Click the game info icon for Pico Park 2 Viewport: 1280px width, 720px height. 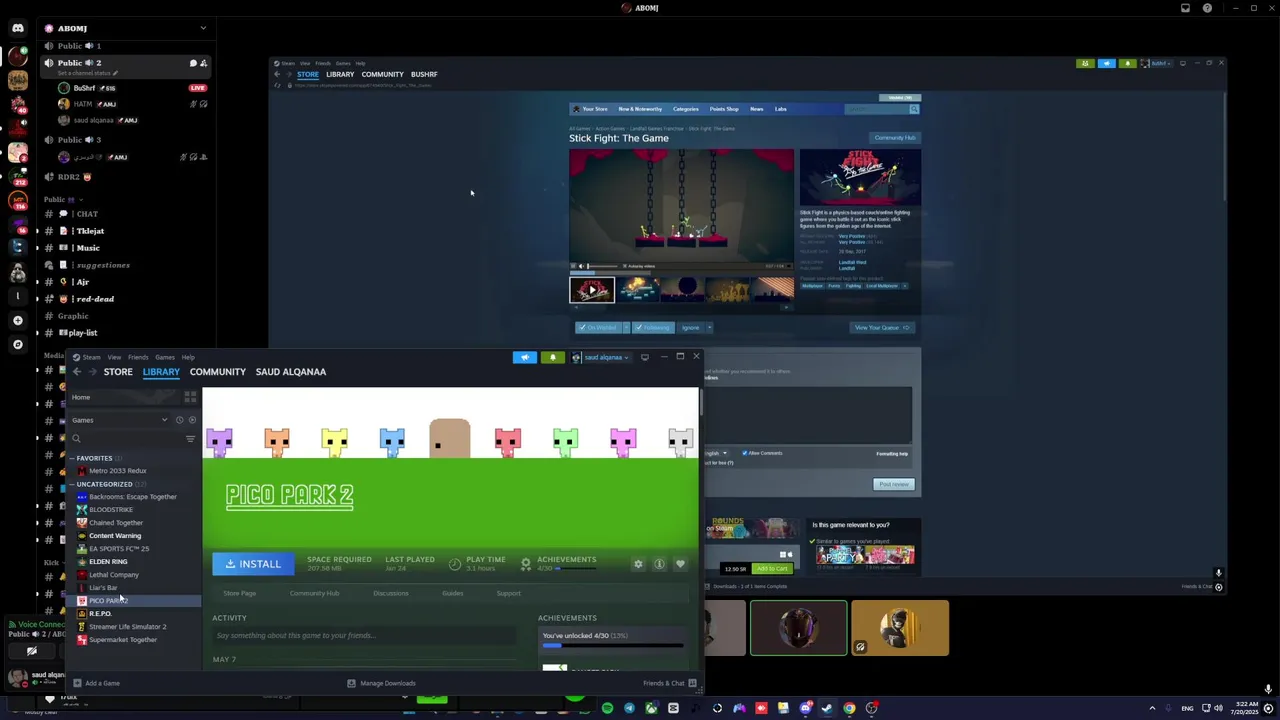659,564
